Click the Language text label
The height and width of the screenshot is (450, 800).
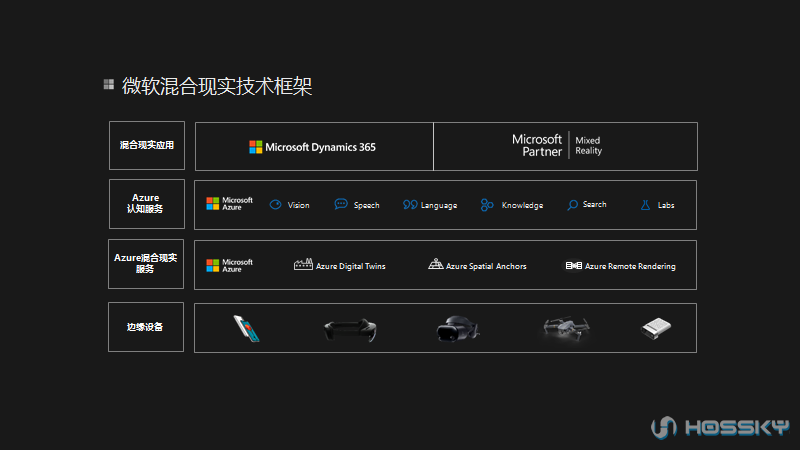(439, 206)
